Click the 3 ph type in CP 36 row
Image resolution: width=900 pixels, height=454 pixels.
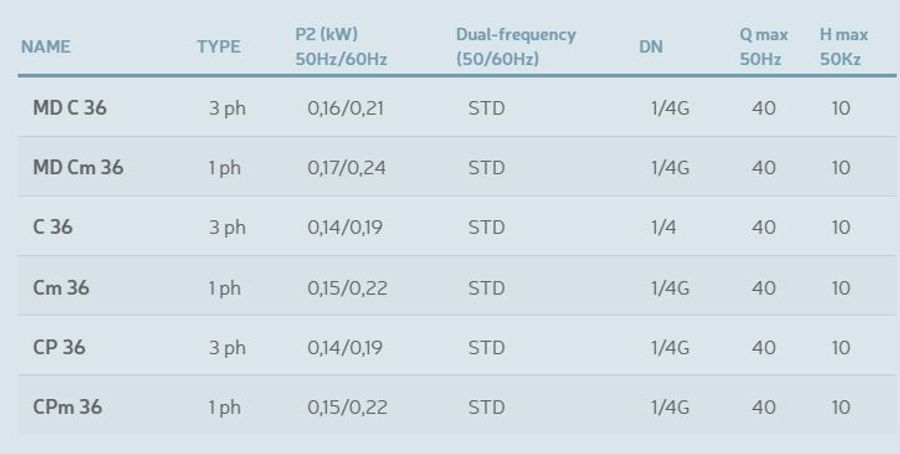coord(227,348)
